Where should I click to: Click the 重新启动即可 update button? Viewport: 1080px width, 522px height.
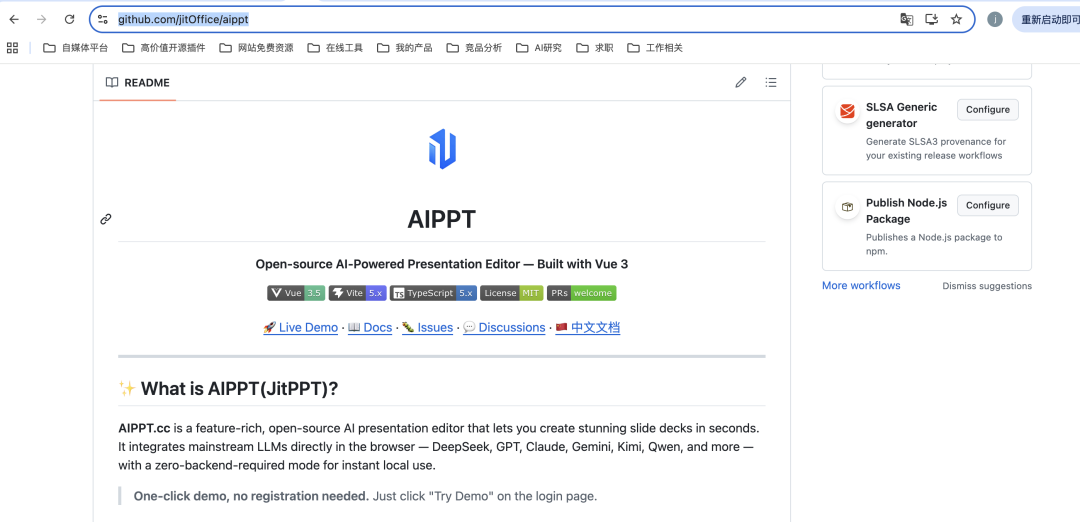[x=1046, y=19]
